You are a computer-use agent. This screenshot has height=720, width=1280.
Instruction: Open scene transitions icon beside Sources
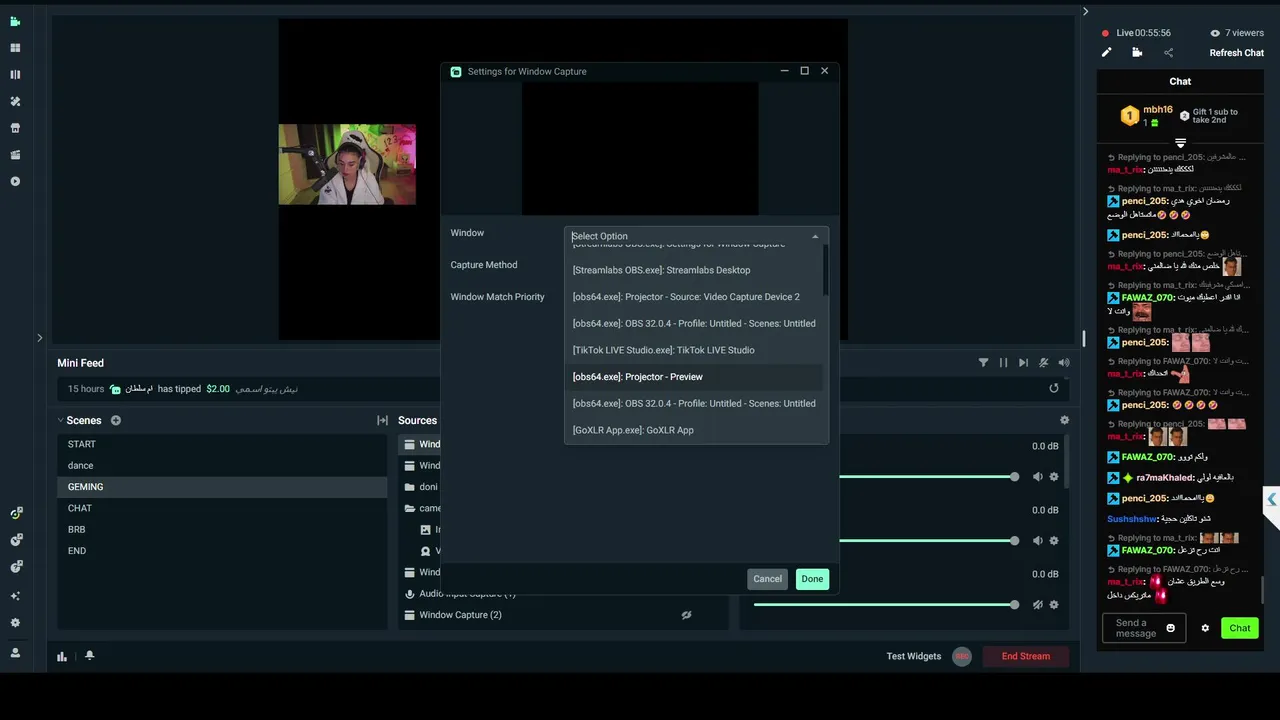coord(382,420)
